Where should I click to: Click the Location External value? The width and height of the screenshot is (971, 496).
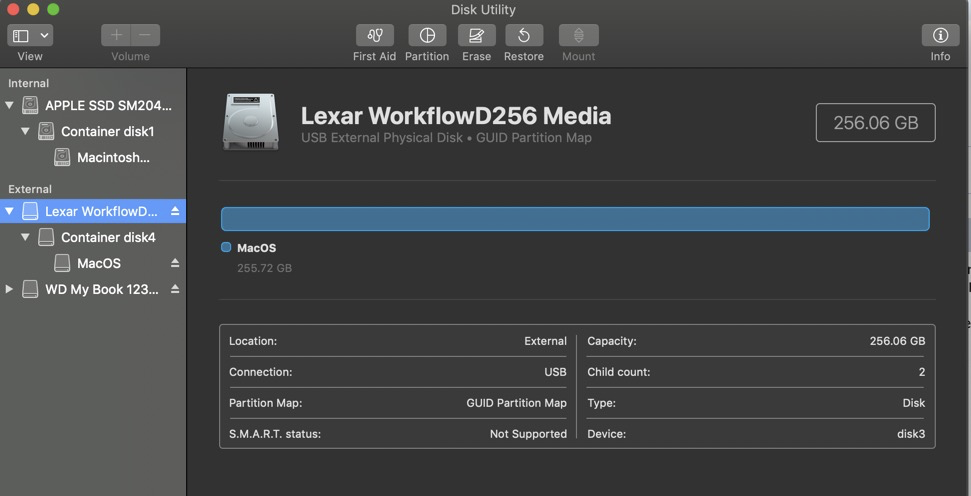pos(545,341)
